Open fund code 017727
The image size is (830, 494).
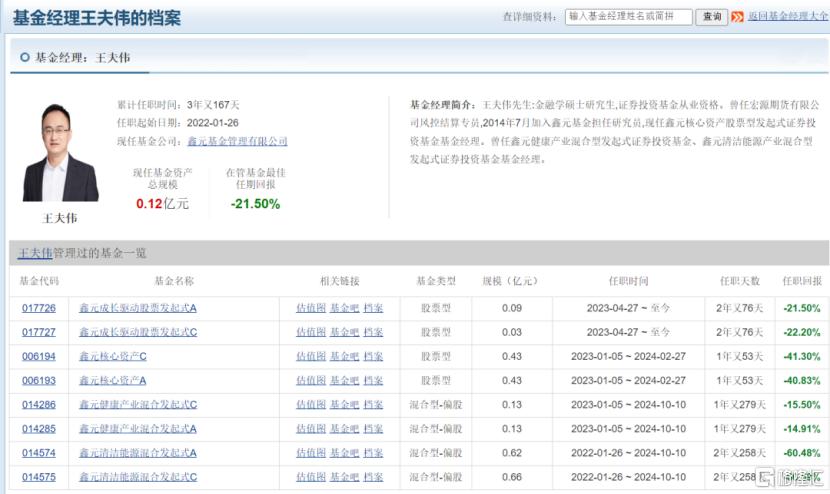39,333
